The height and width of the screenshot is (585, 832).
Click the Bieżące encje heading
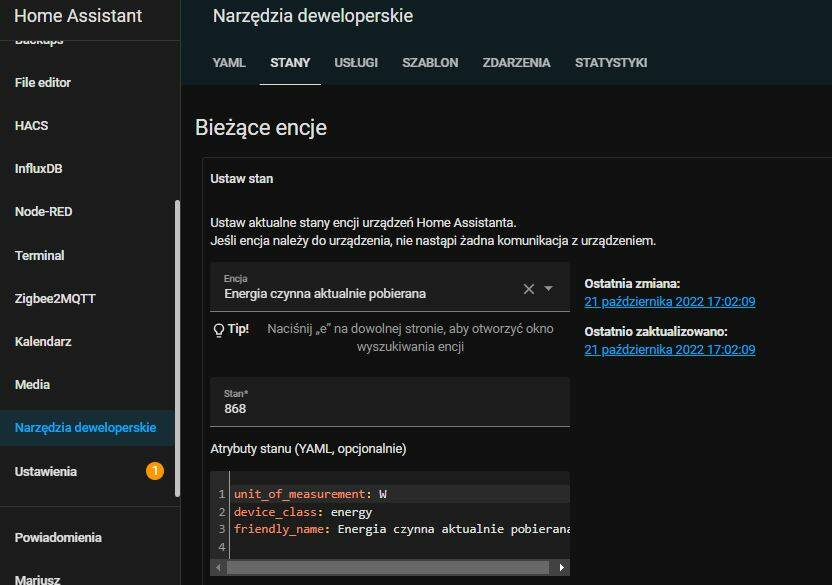click(261, 128)
